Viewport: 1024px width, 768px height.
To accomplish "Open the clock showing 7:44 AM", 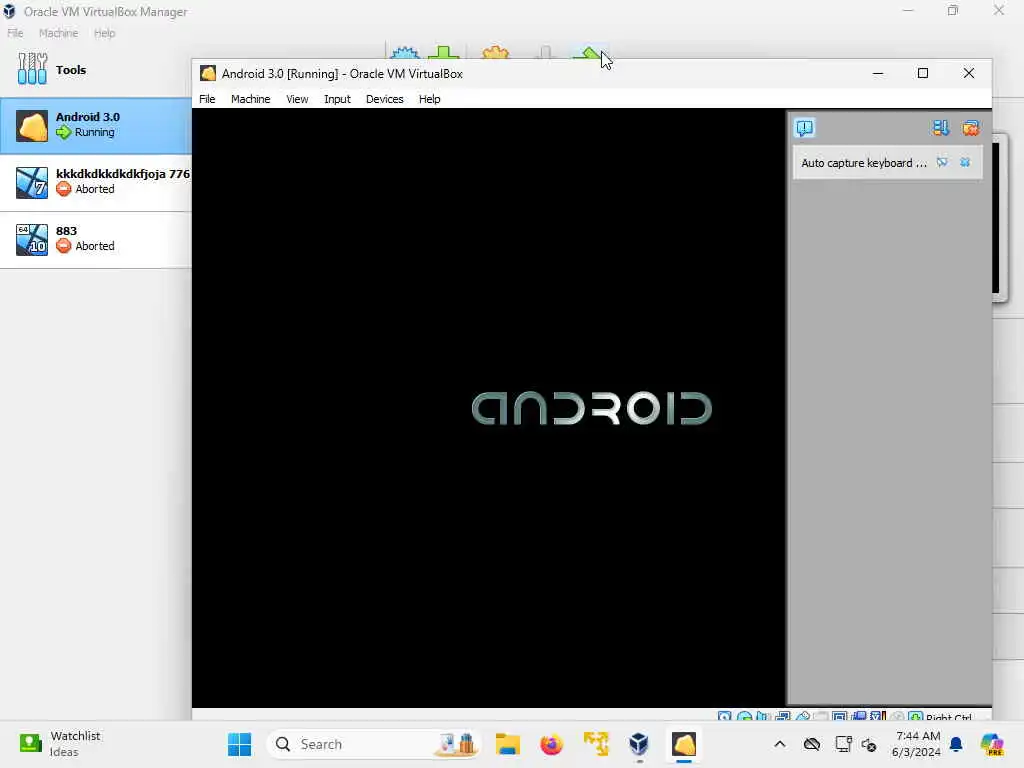I will [x=916, y=744].
